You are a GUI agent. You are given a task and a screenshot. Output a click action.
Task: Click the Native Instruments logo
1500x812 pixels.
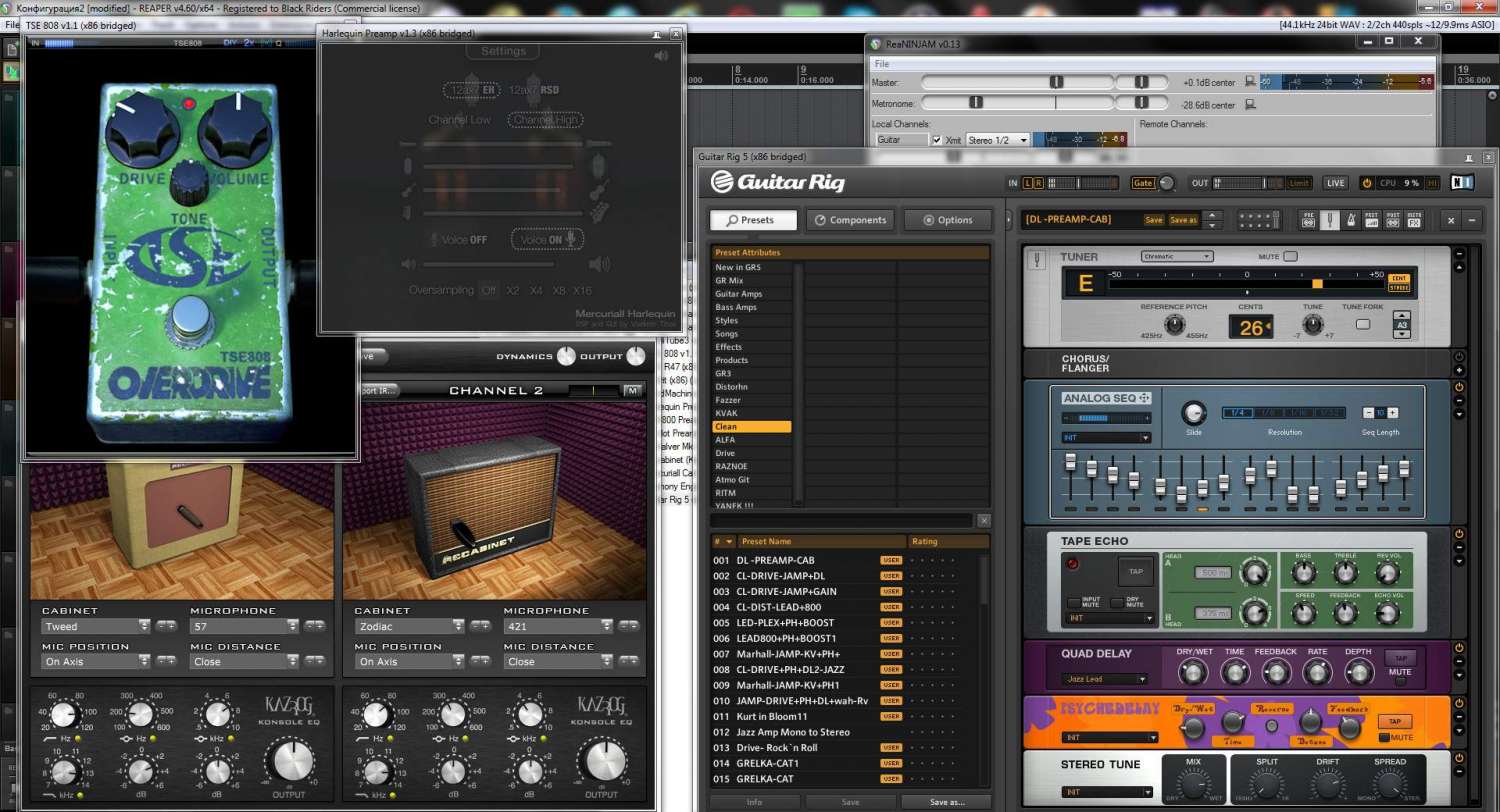[1462, 183]
